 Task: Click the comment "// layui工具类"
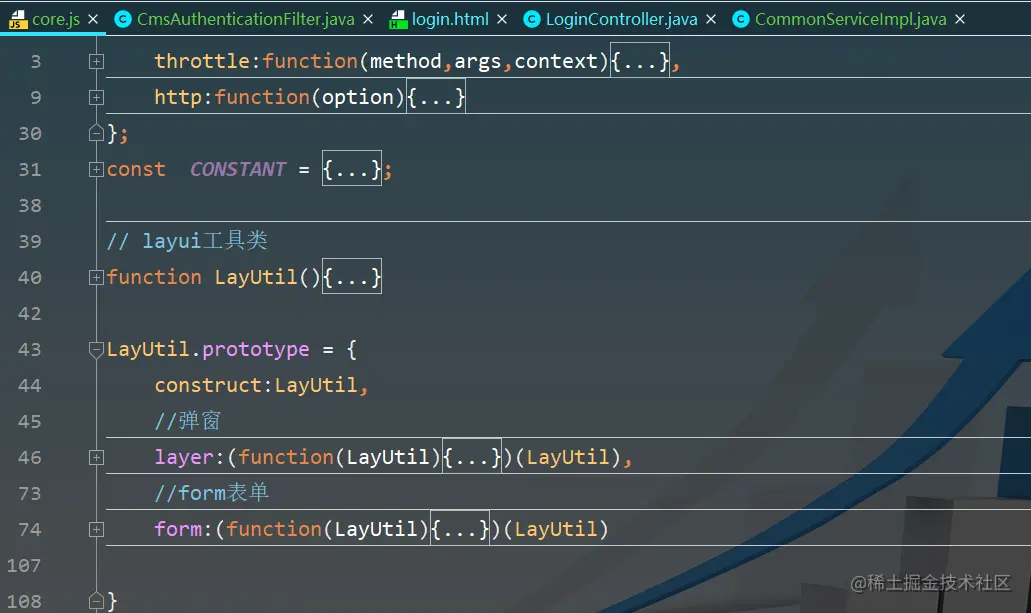pos(187,241)
